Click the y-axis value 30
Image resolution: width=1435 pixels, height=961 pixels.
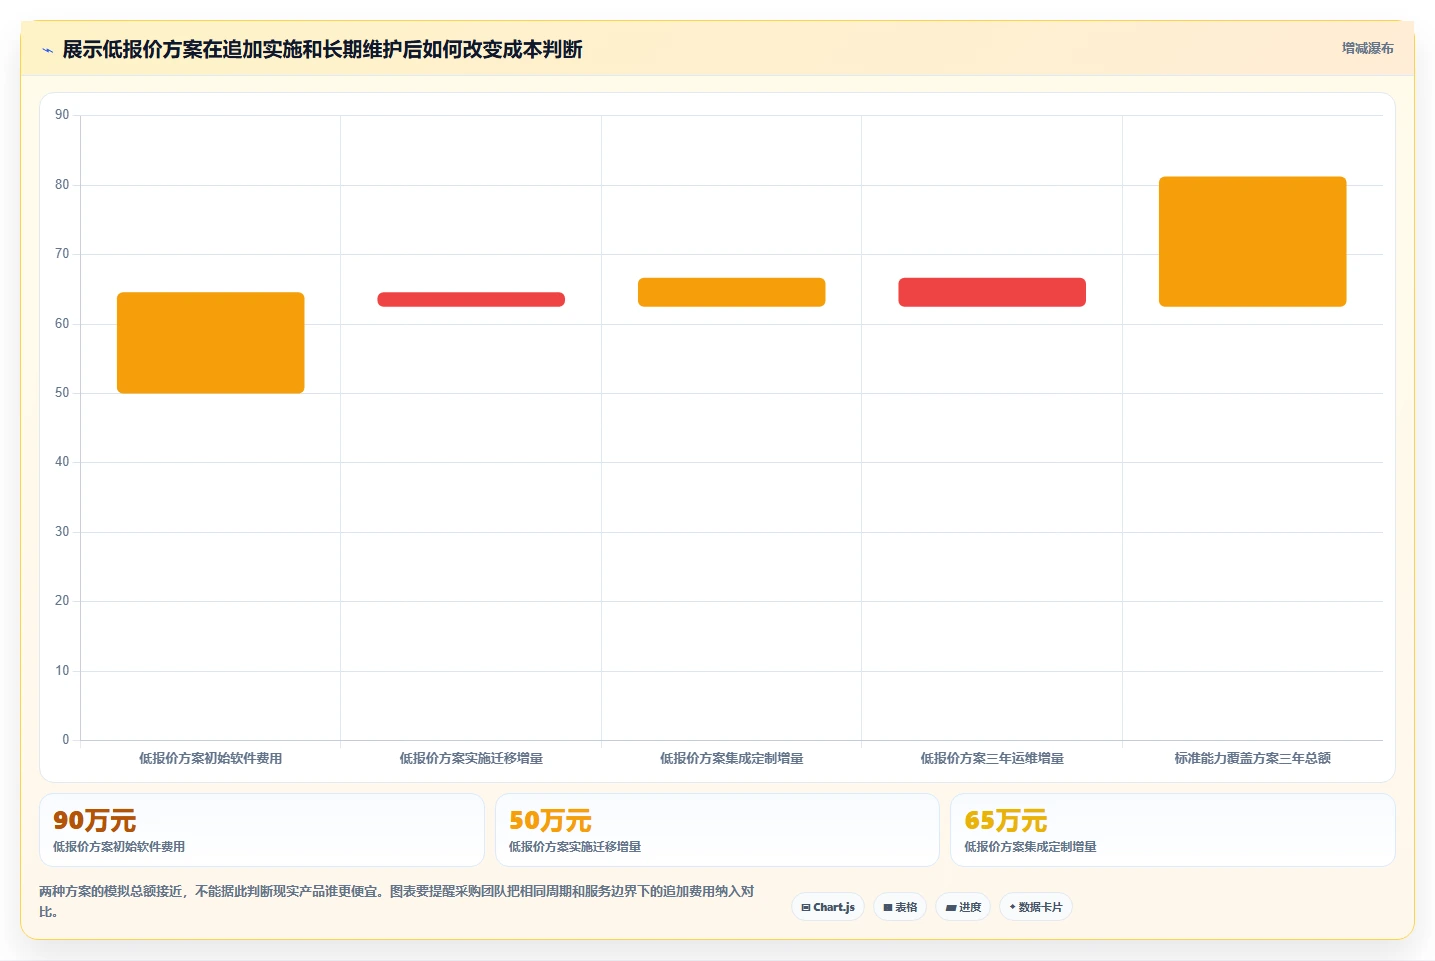62,532
